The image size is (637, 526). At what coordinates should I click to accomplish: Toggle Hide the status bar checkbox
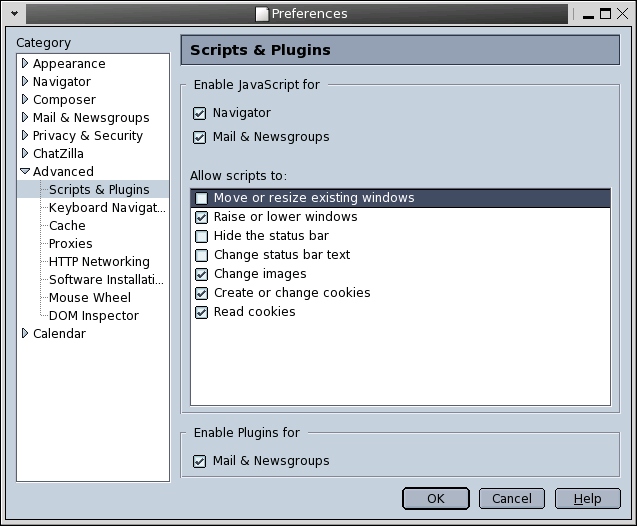tap(202, 237)
